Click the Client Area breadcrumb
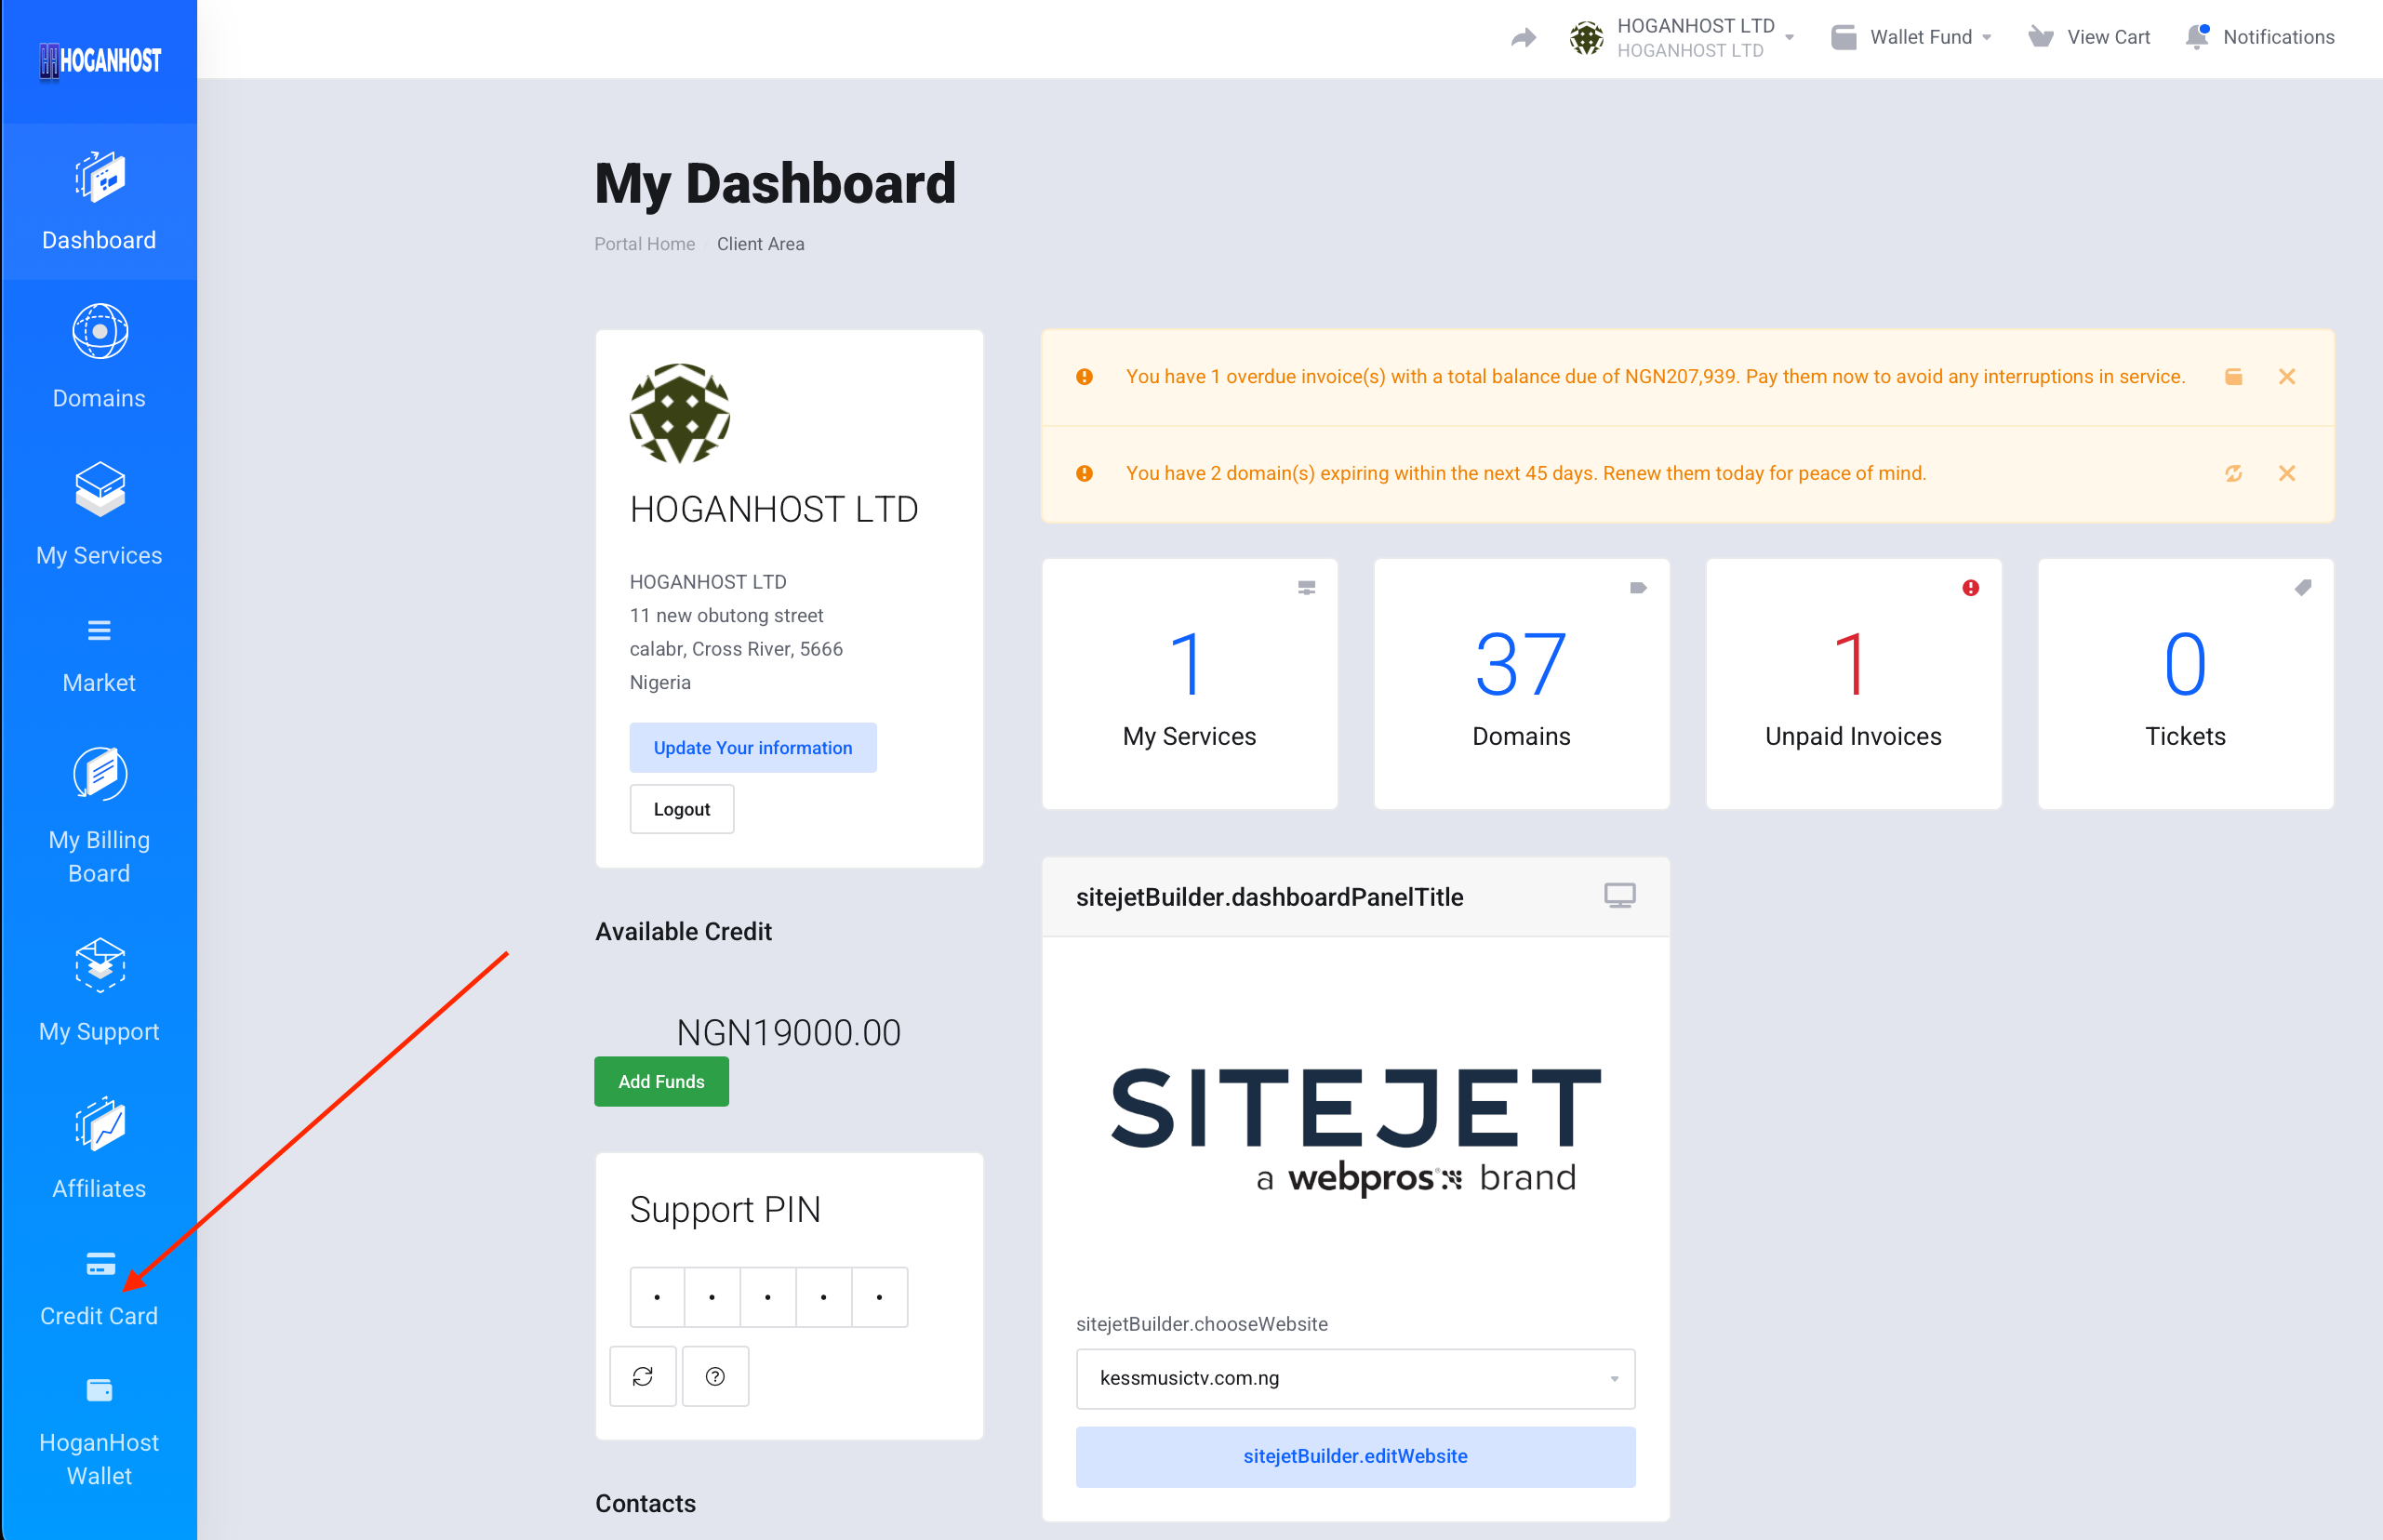The width and height of the screenshot is (2383, 1540). (760, 244)
